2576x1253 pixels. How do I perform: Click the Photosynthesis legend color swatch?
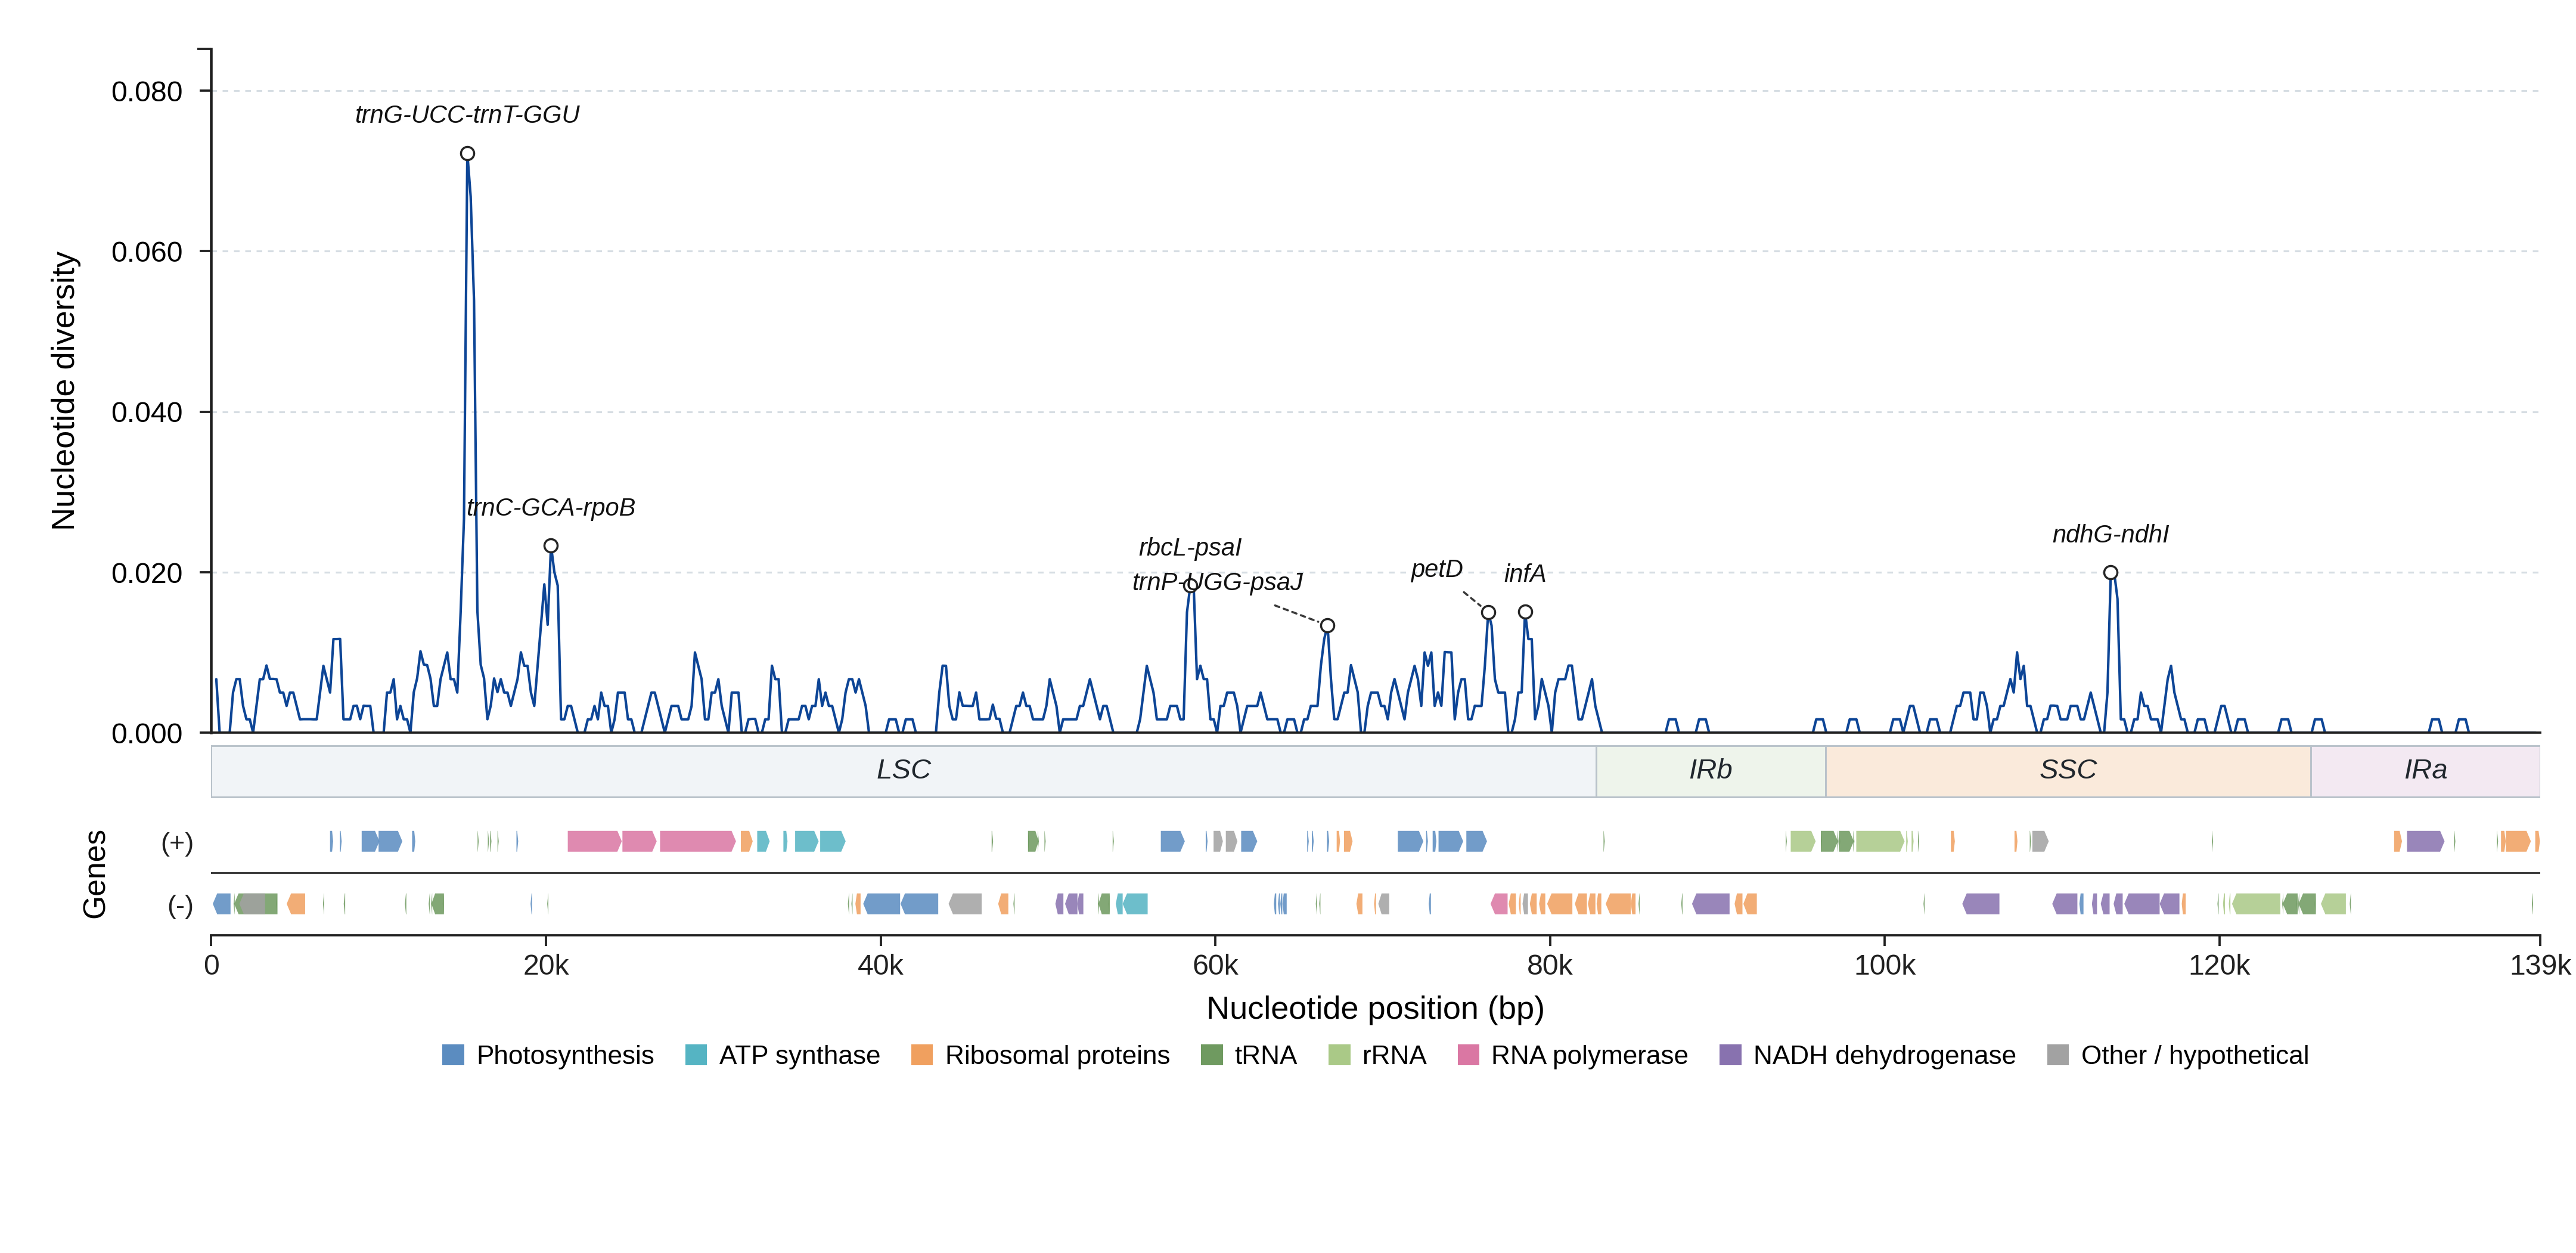pyautogui.click(x=453, y=1055)
